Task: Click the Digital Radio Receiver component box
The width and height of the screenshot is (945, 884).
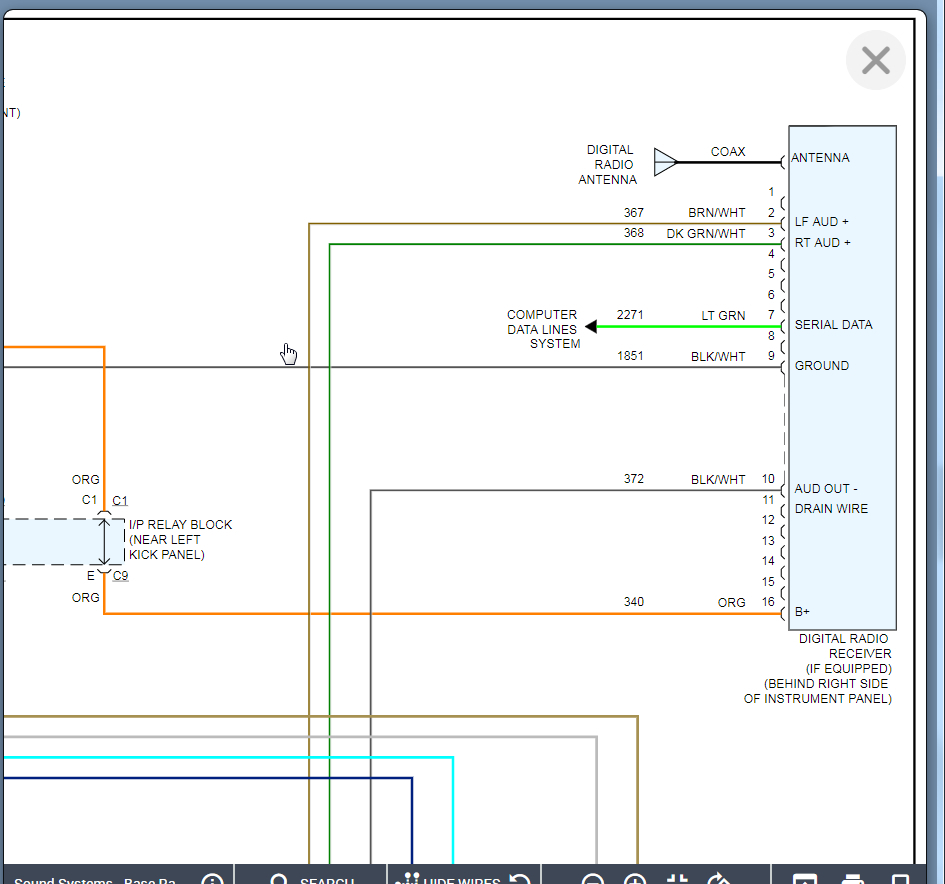Action: tap(842, 420)
